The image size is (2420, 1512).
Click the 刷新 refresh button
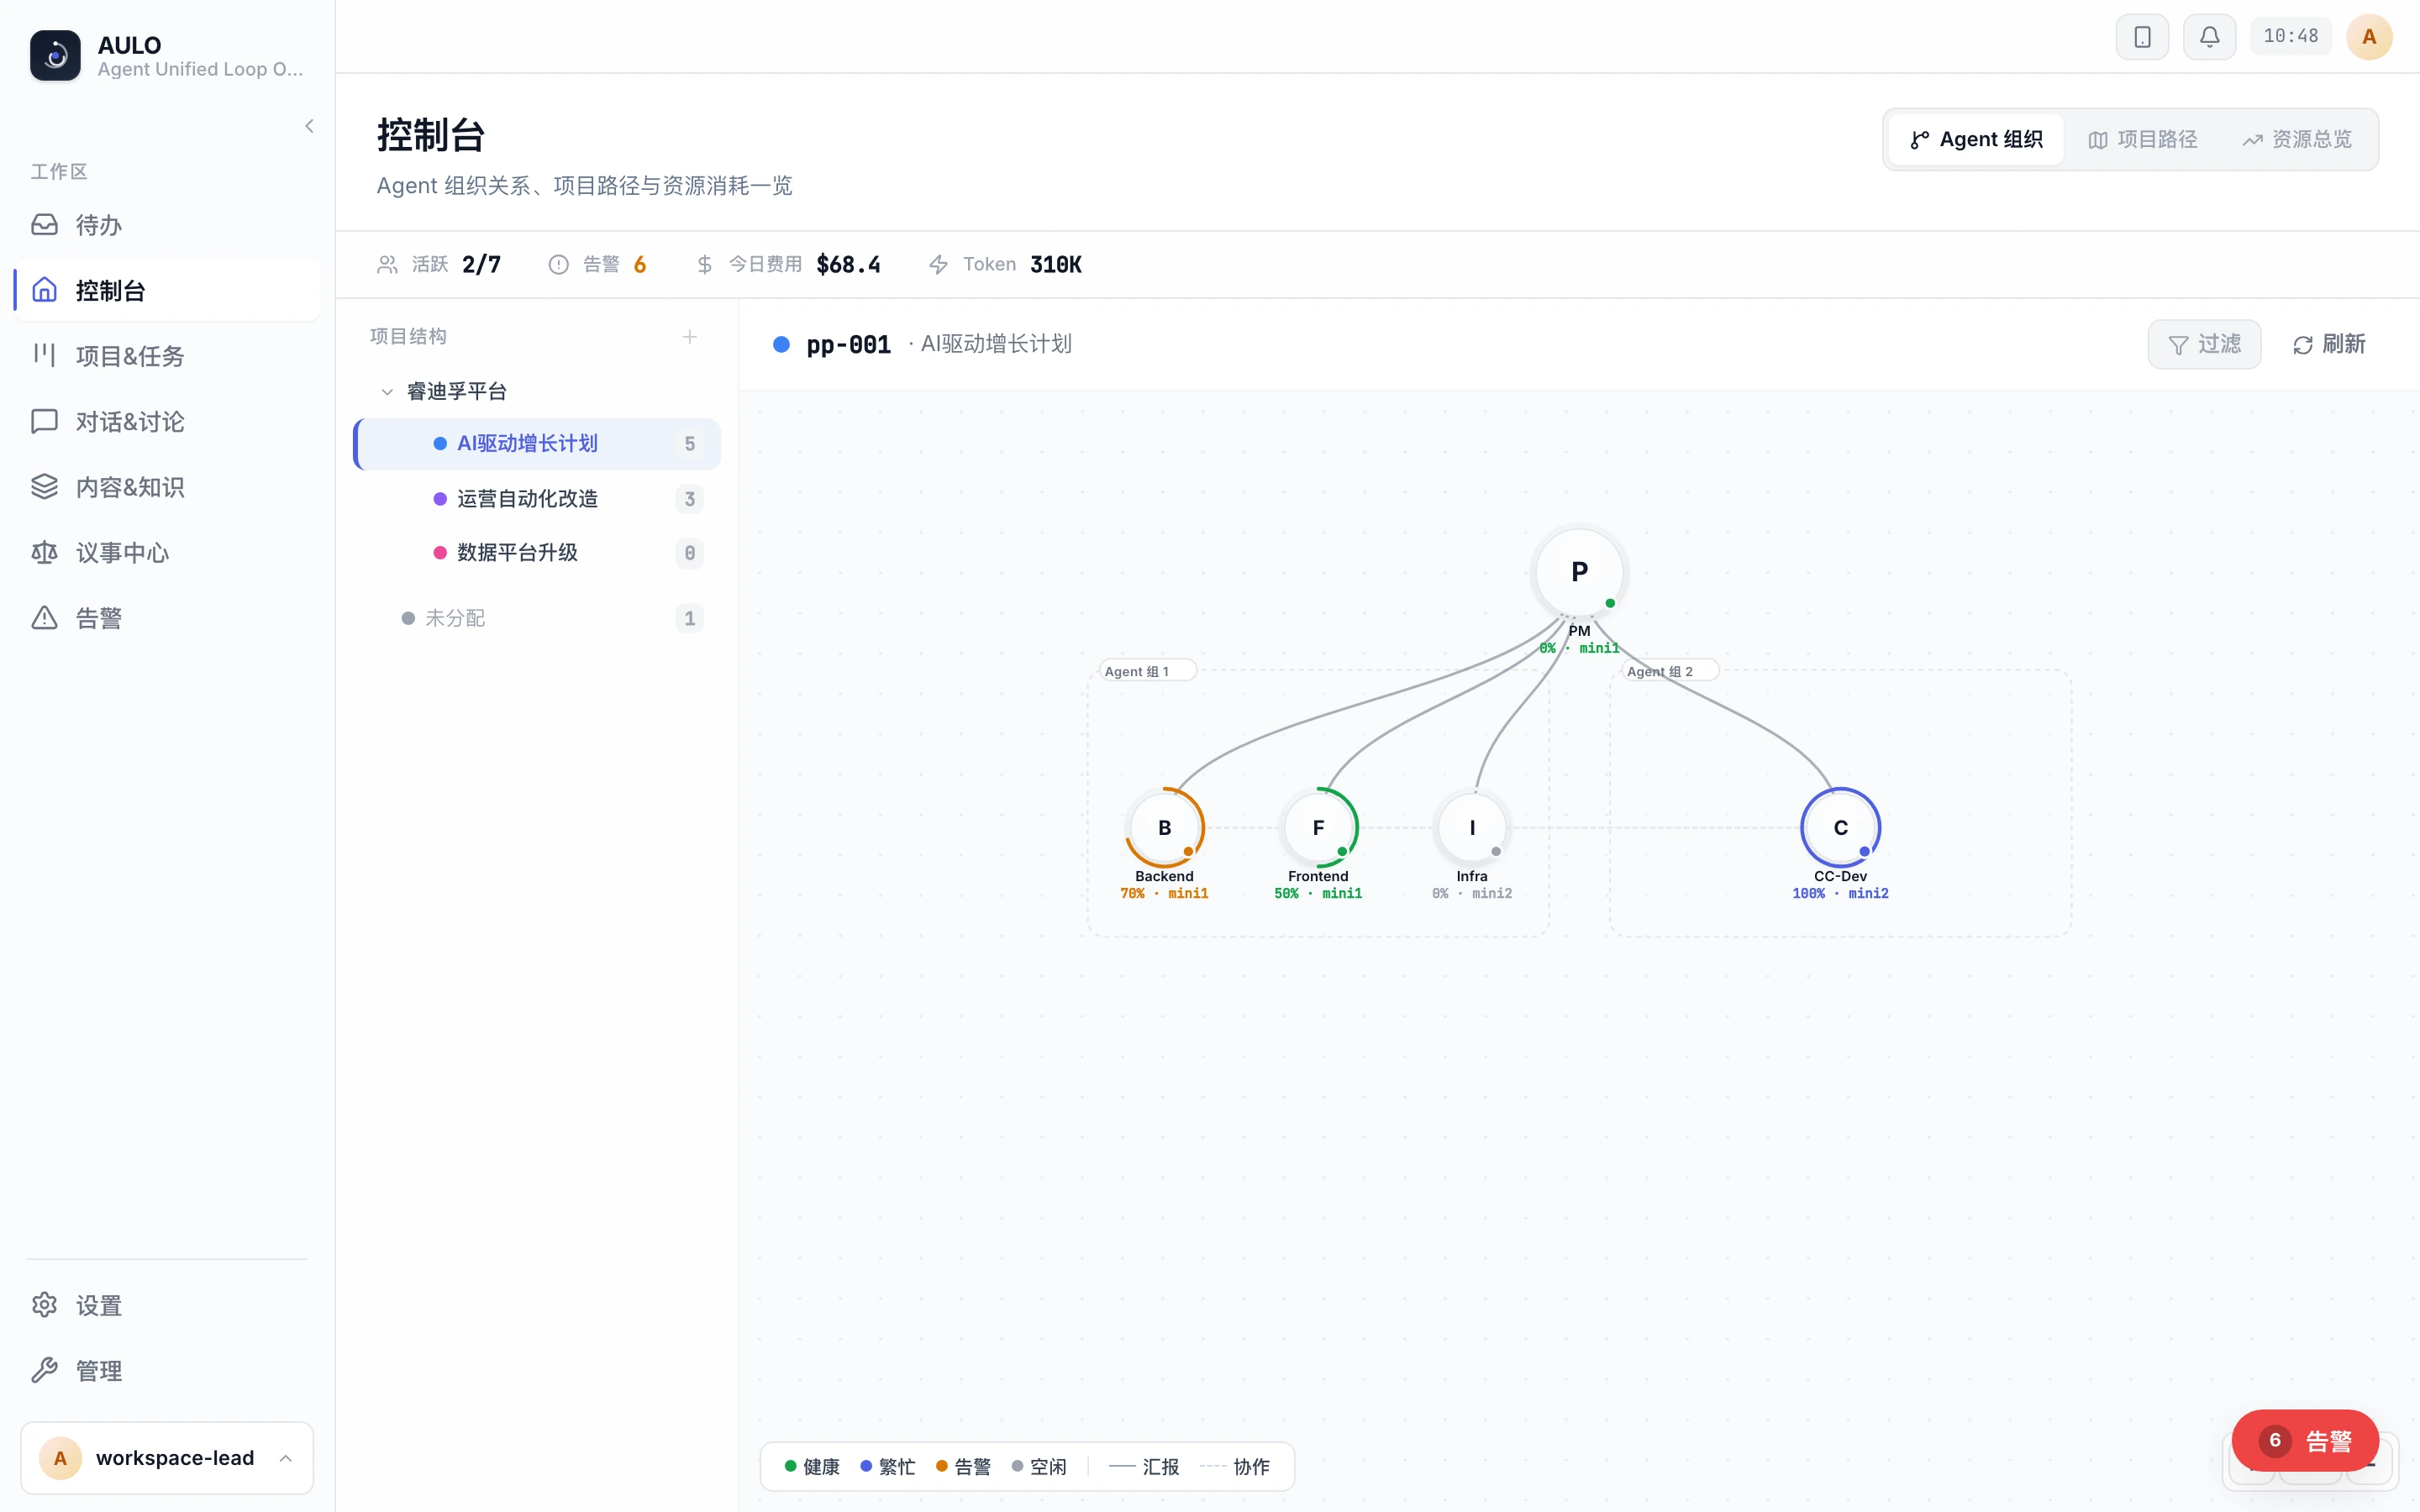[x=2328, y=345]
